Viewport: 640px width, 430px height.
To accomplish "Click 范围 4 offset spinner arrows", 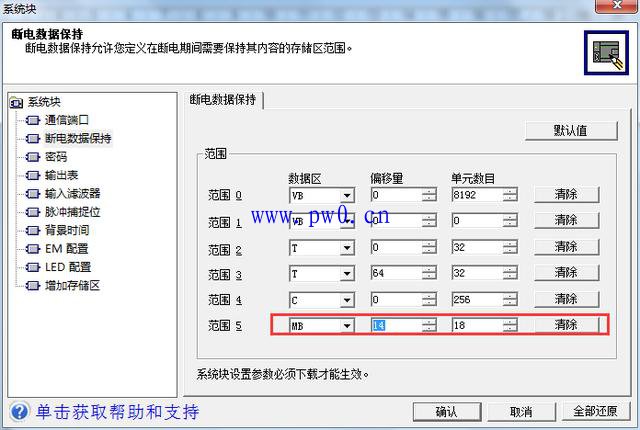I will pos(429,299).
